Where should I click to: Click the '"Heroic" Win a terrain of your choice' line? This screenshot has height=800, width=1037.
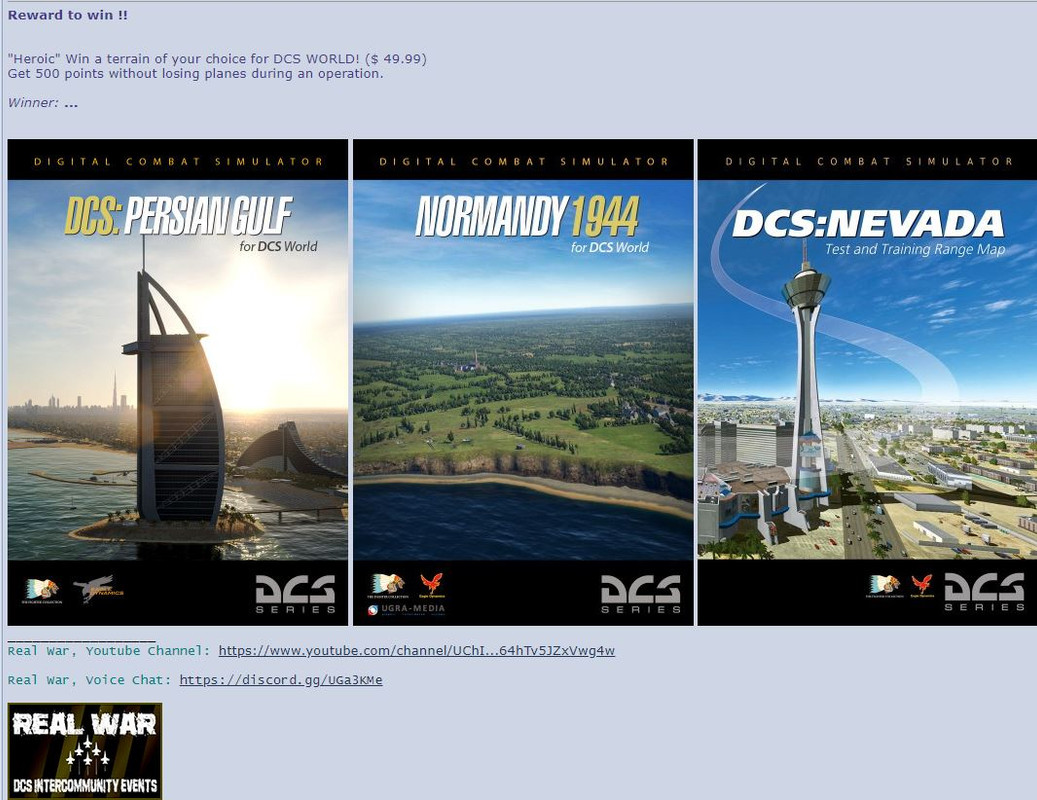[x=217, y=58]
